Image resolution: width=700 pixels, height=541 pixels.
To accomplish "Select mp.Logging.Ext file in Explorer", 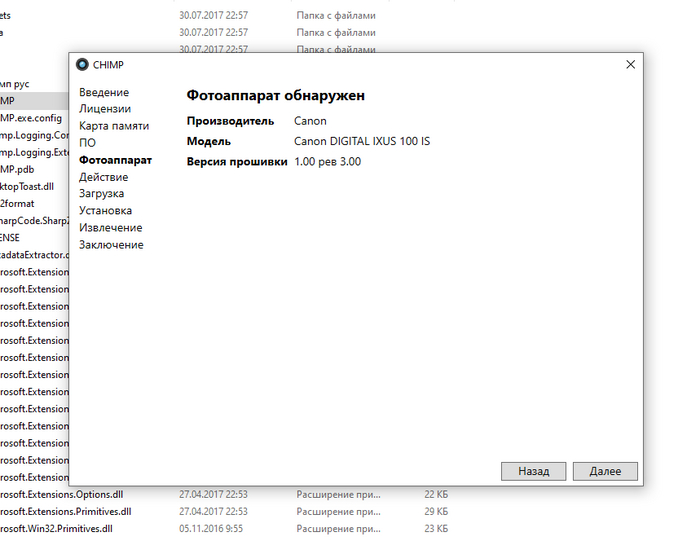I will coord(34,152).
